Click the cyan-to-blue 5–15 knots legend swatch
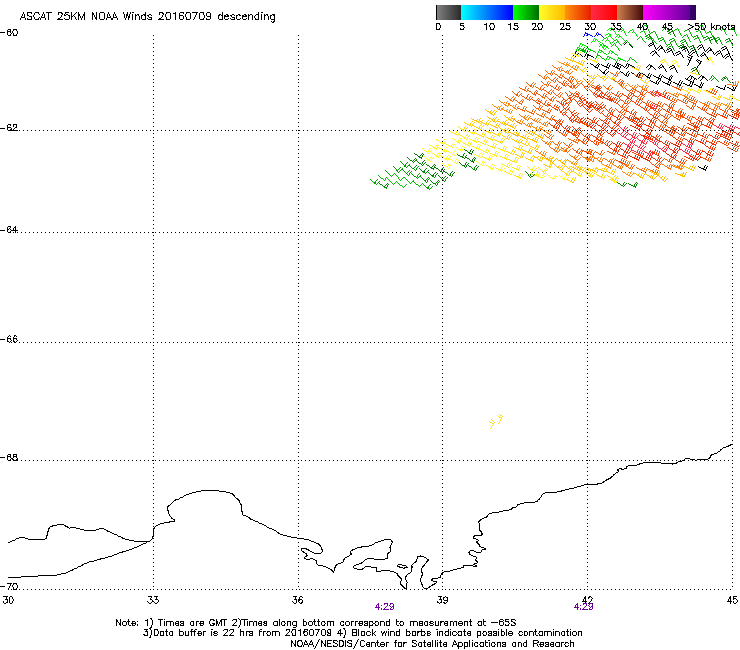The height and width of the screenshot is (650, 740). coord(487,12)
